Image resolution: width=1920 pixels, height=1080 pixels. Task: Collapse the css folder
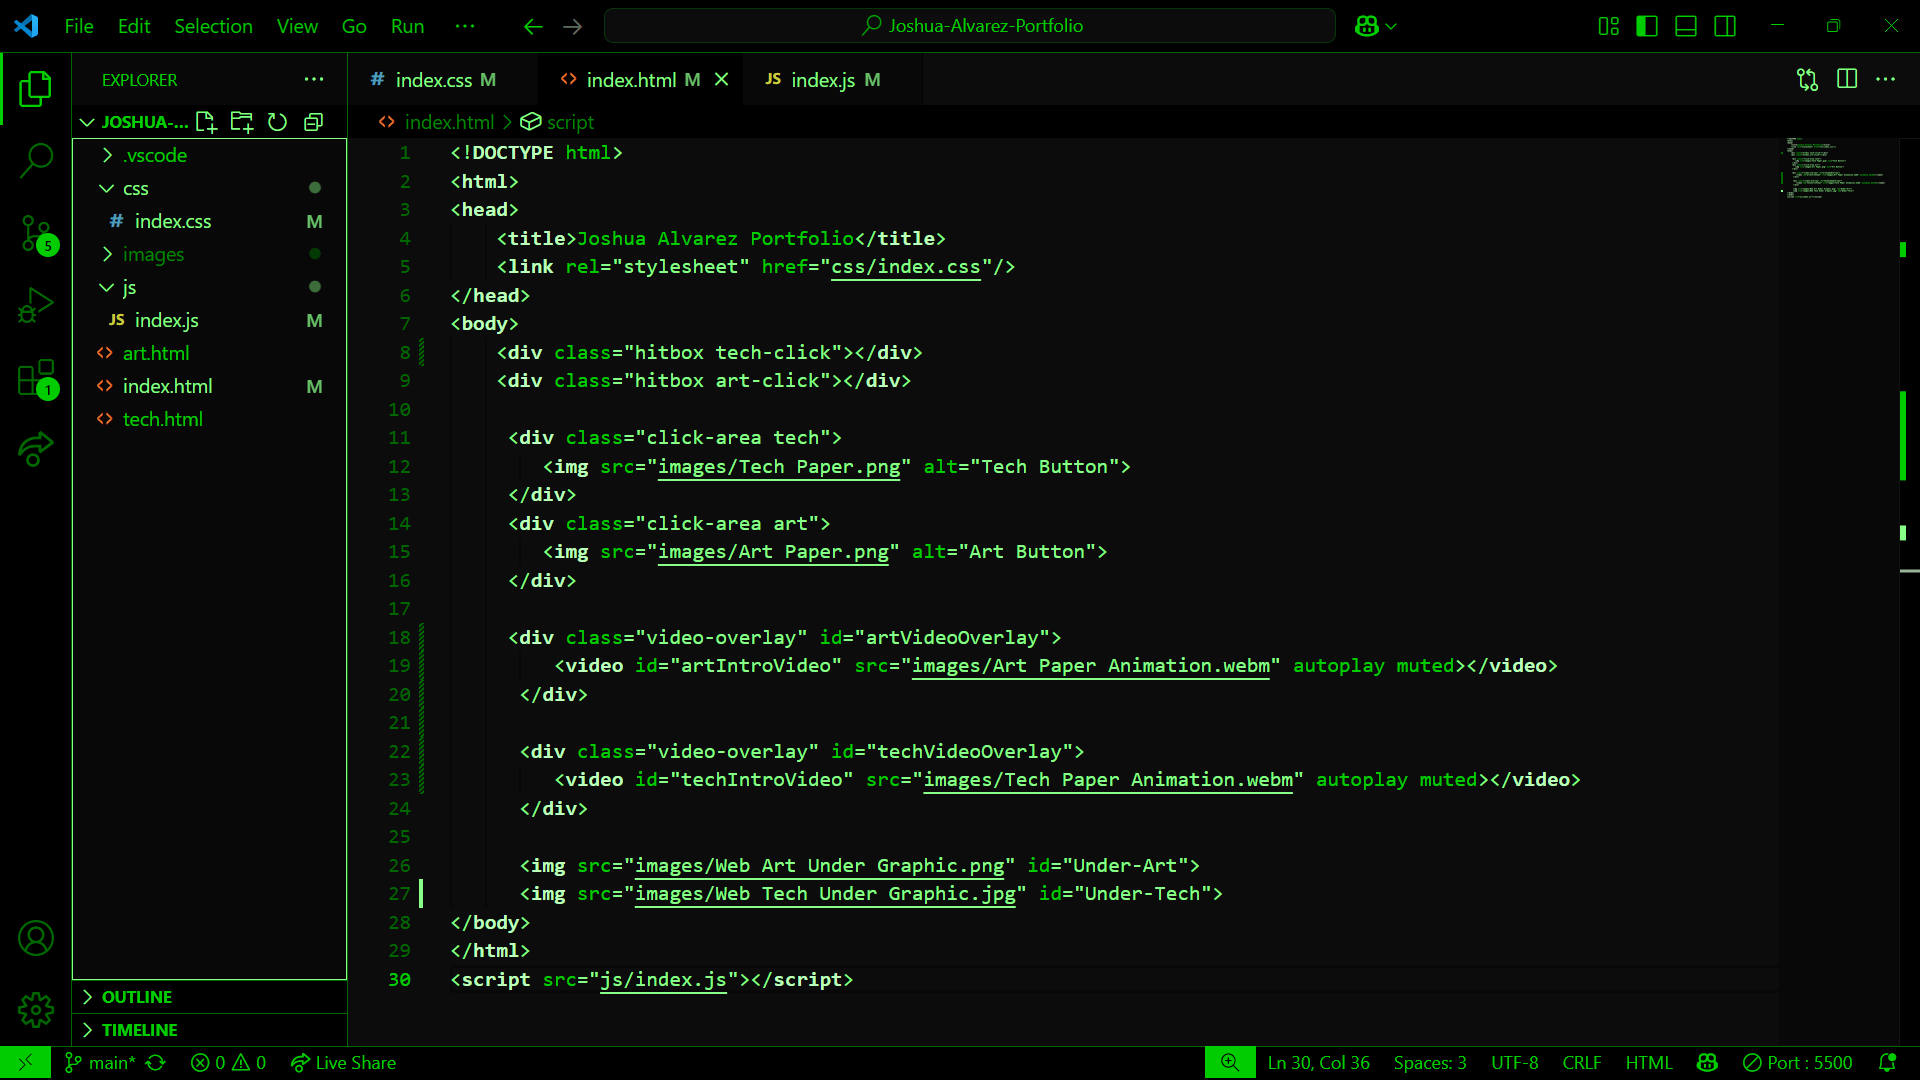coord(210,188)
